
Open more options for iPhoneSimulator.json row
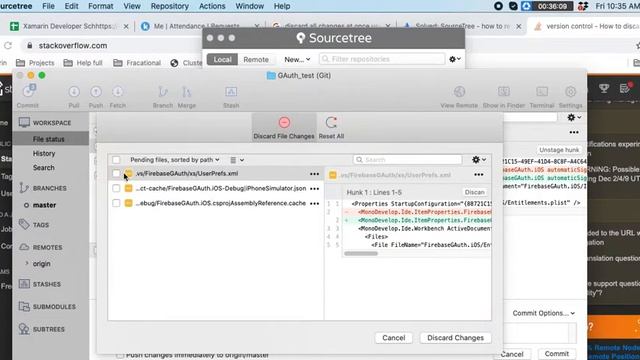tap(314, 189)
